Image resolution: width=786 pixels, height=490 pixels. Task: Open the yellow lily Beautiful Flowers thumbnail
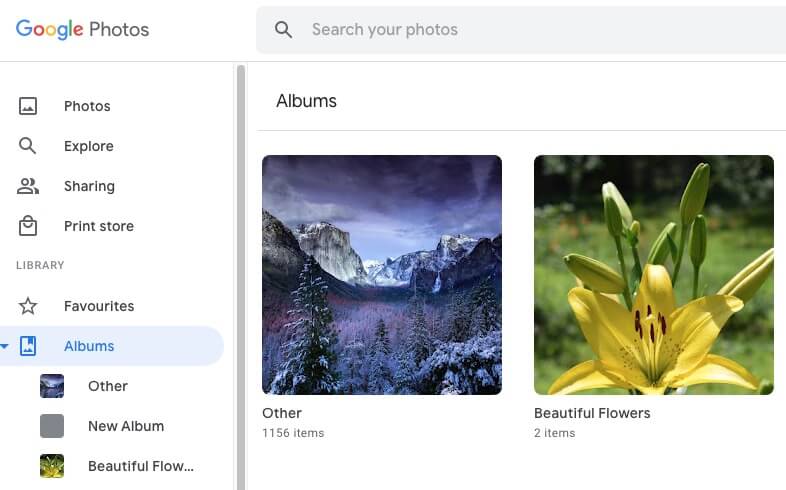click(x=654, y=275)
